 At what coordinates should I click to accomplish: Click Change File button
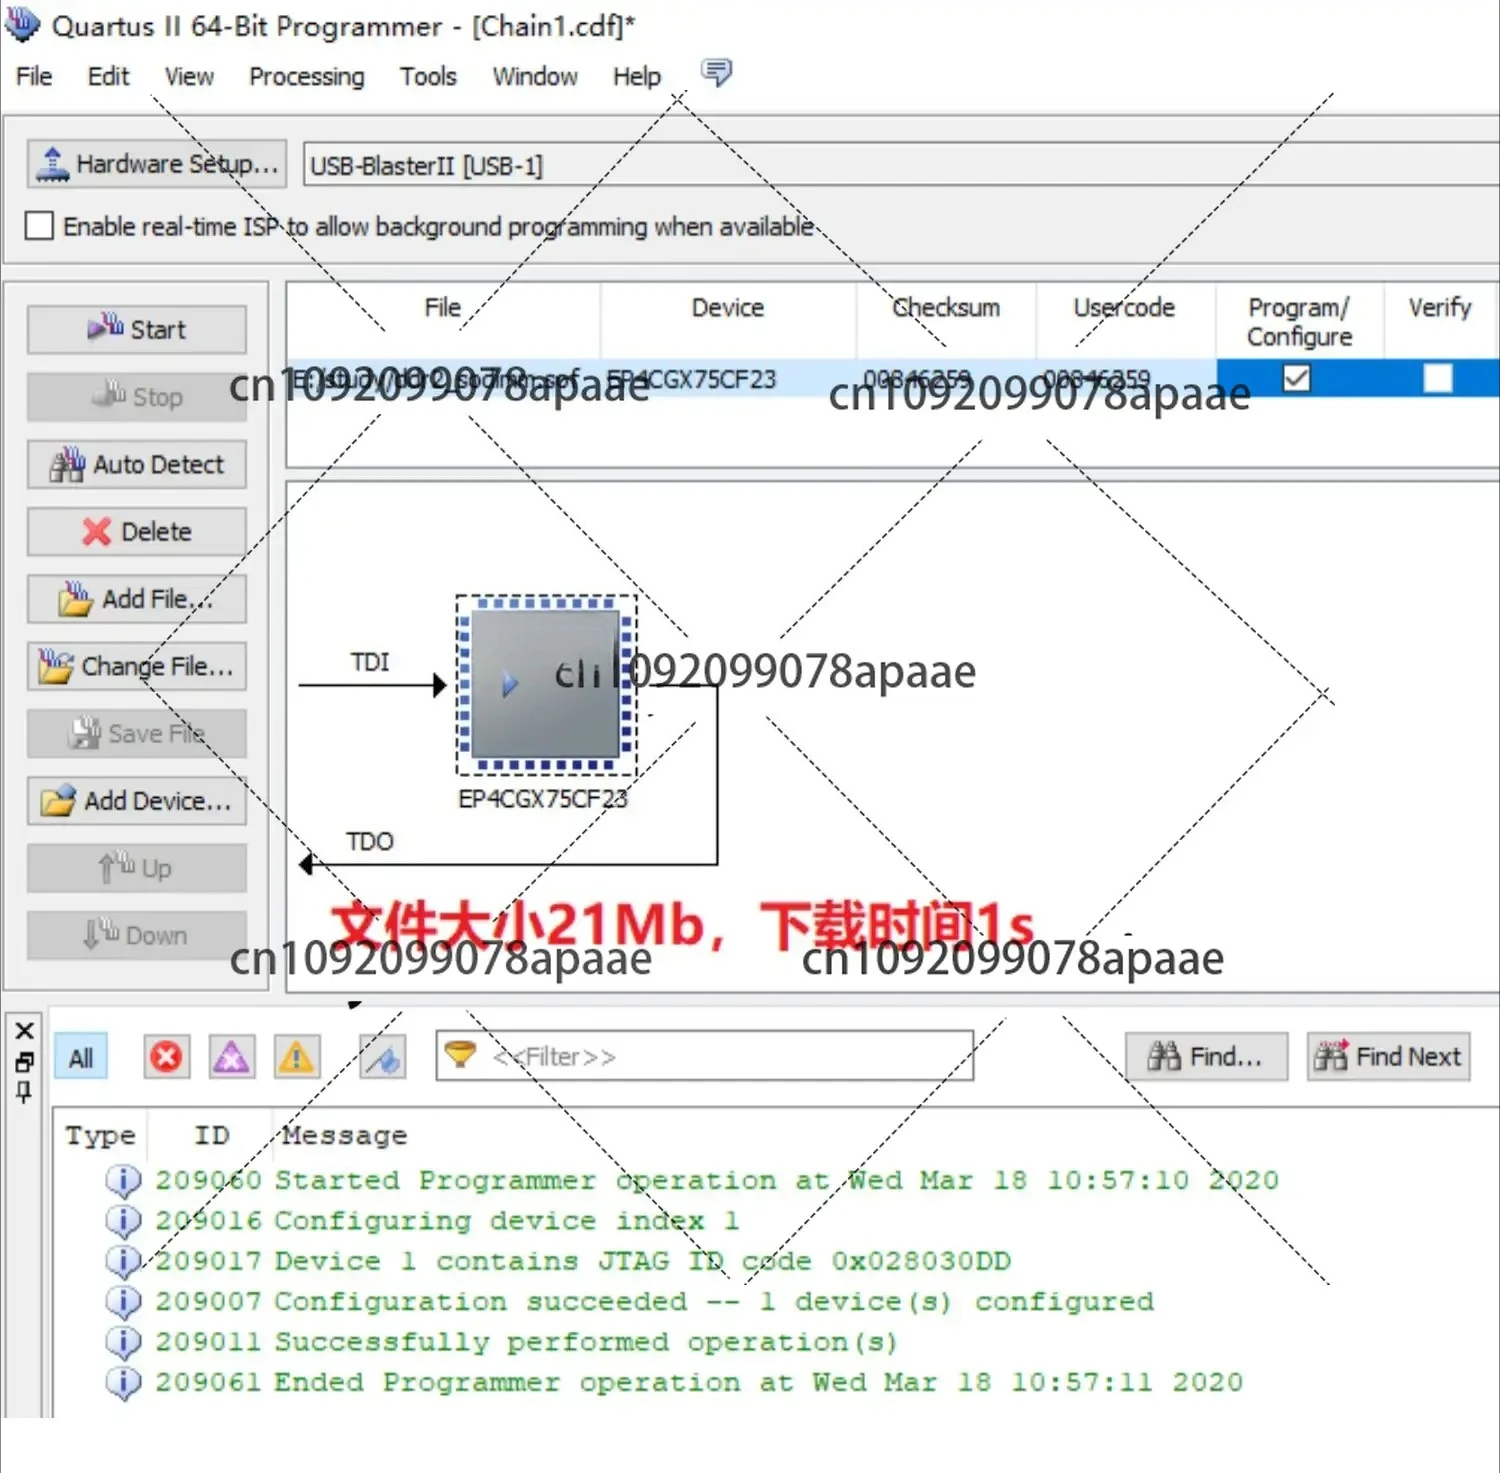(137, 666)
